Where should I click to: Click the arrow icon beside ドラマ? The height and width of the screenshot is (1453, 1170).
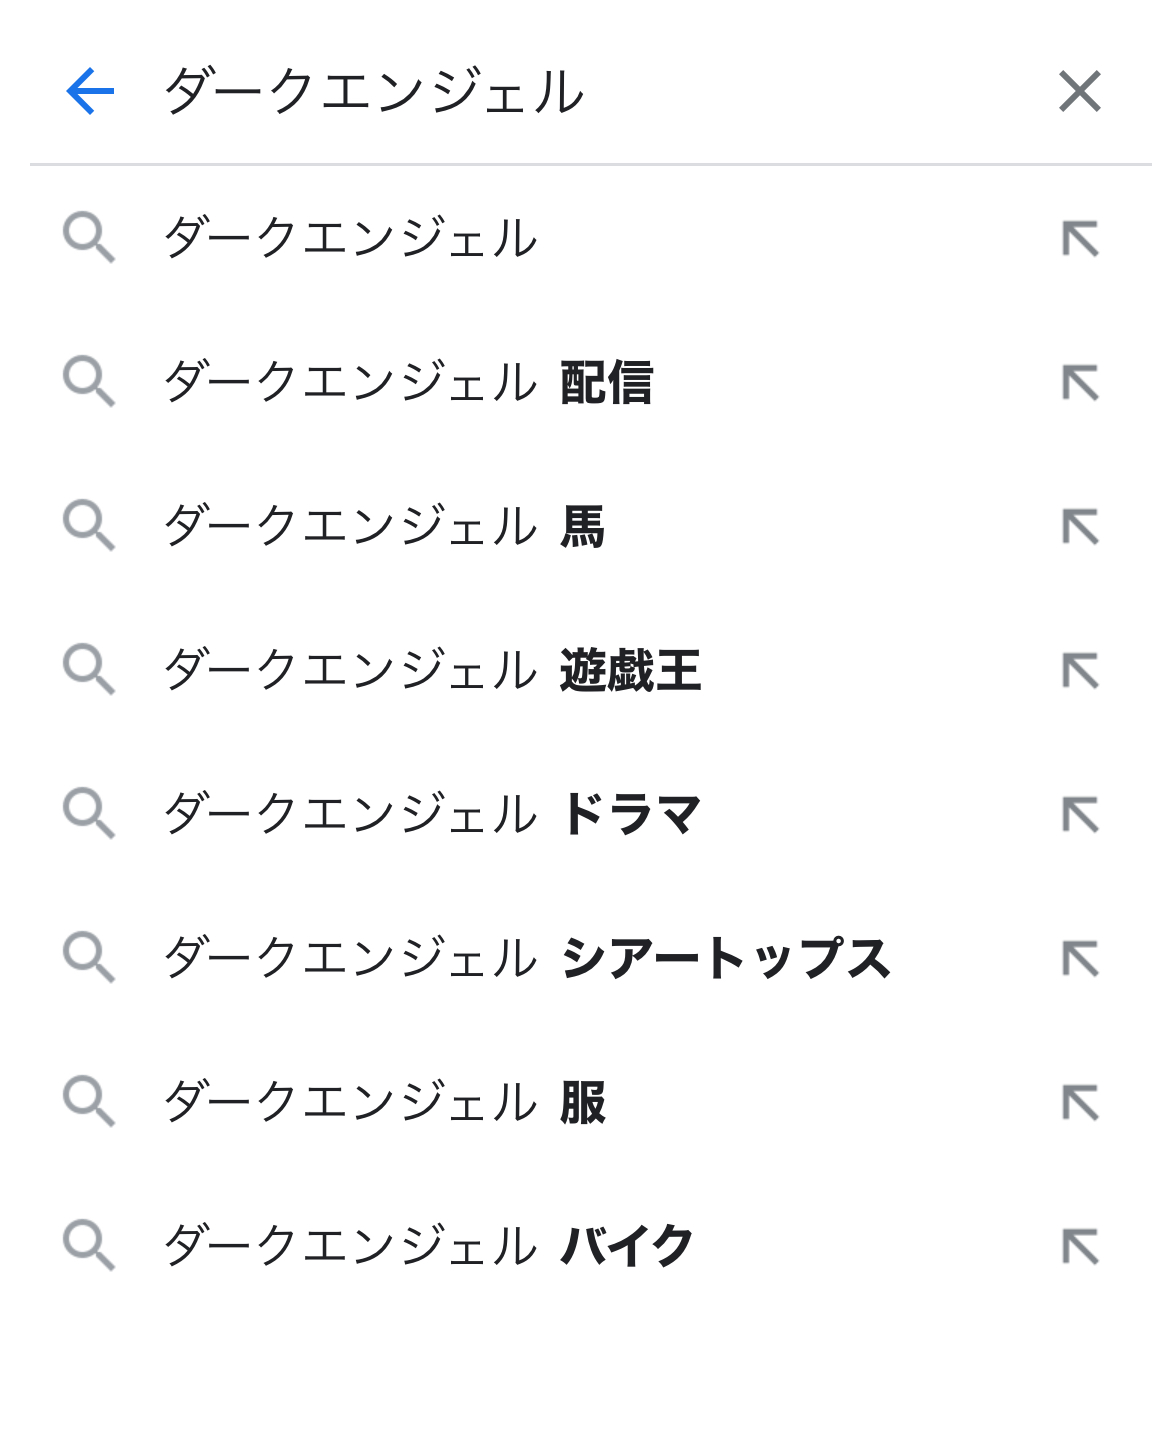tap(1080, 815)
